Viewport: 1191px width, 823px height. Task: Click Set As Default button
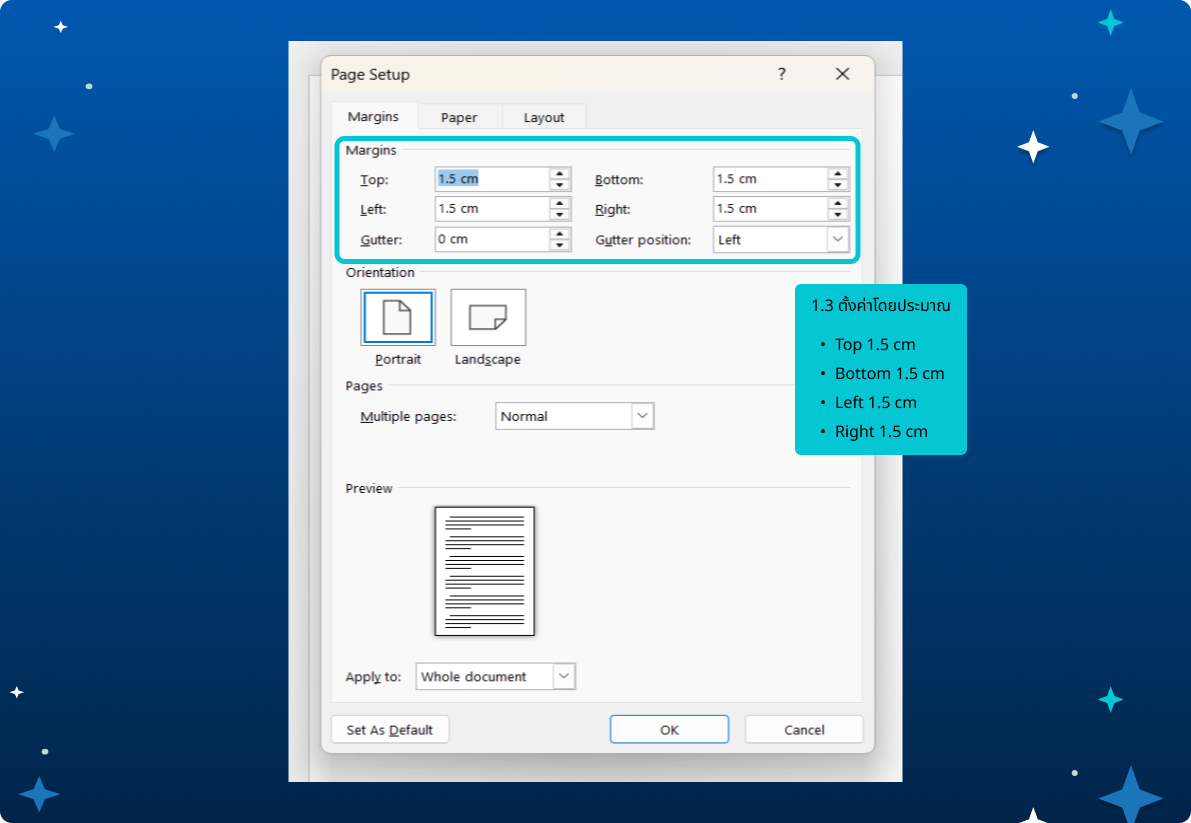[389, 730]
